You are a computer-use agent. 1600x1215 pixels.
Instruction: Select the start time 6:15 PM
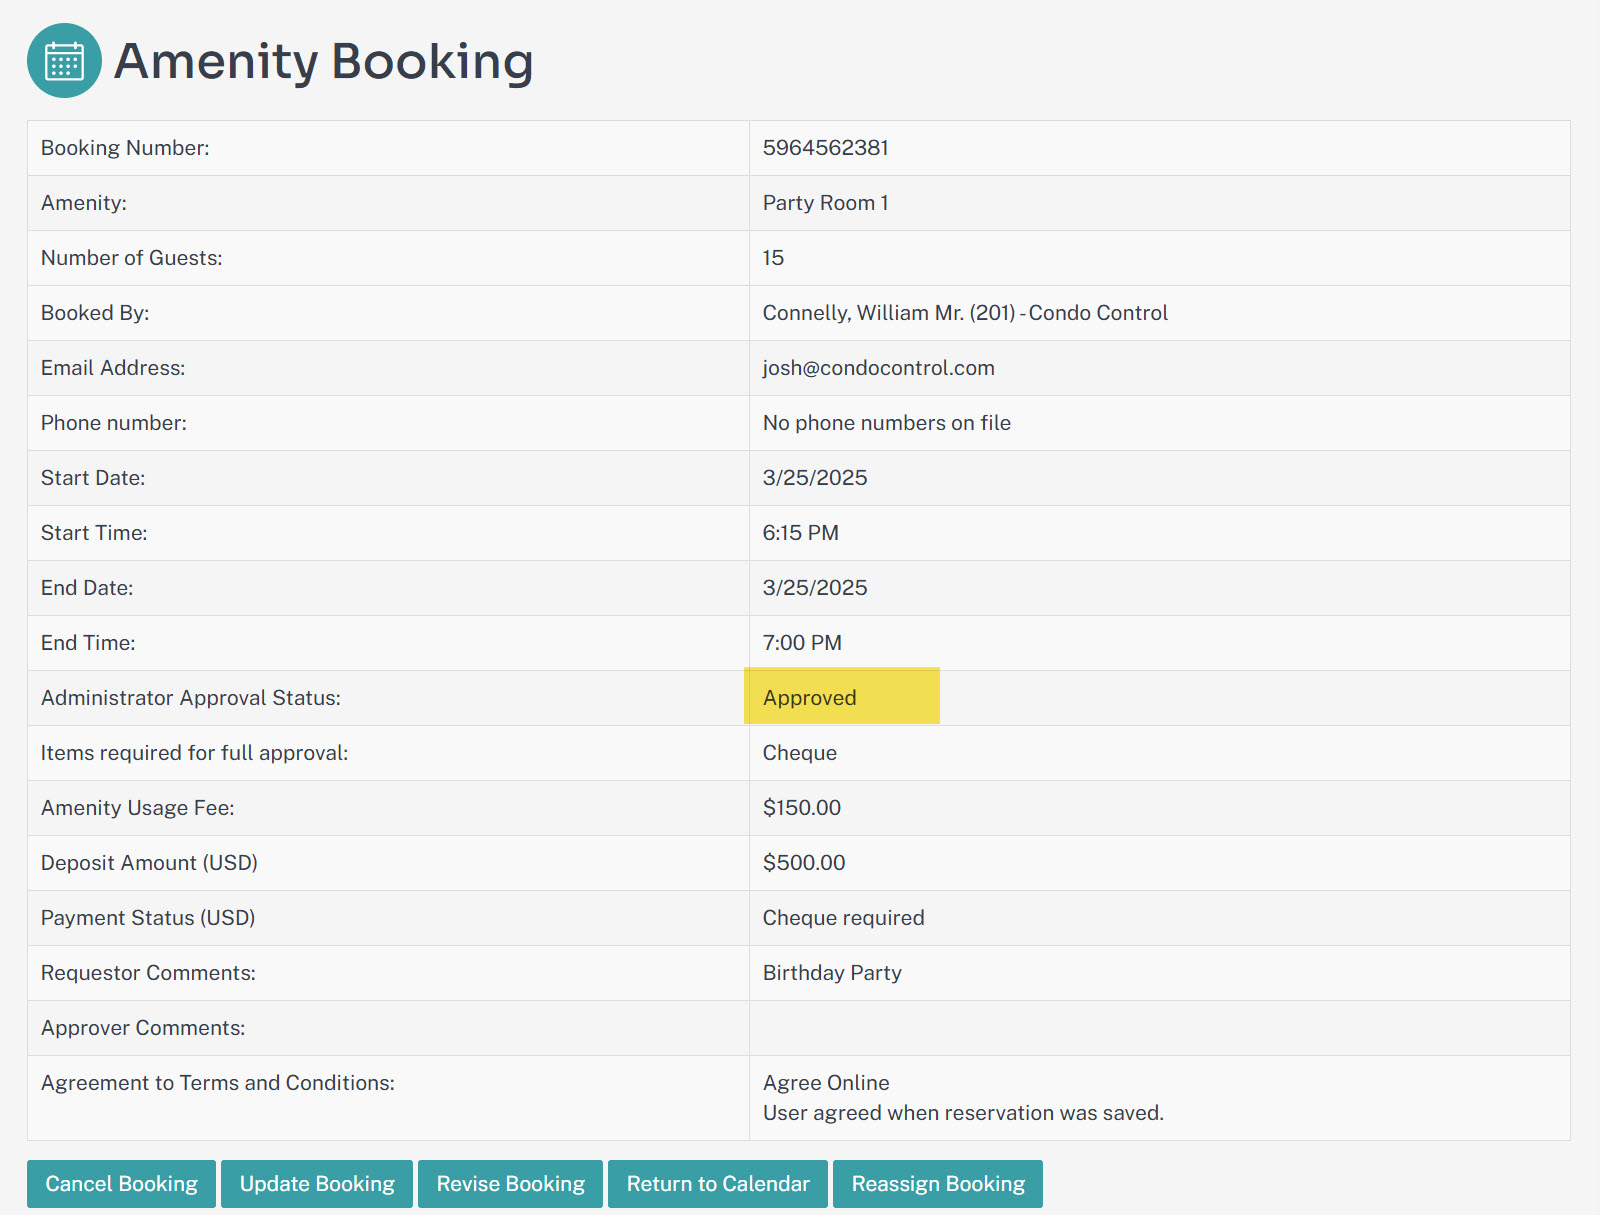point(801,533)
